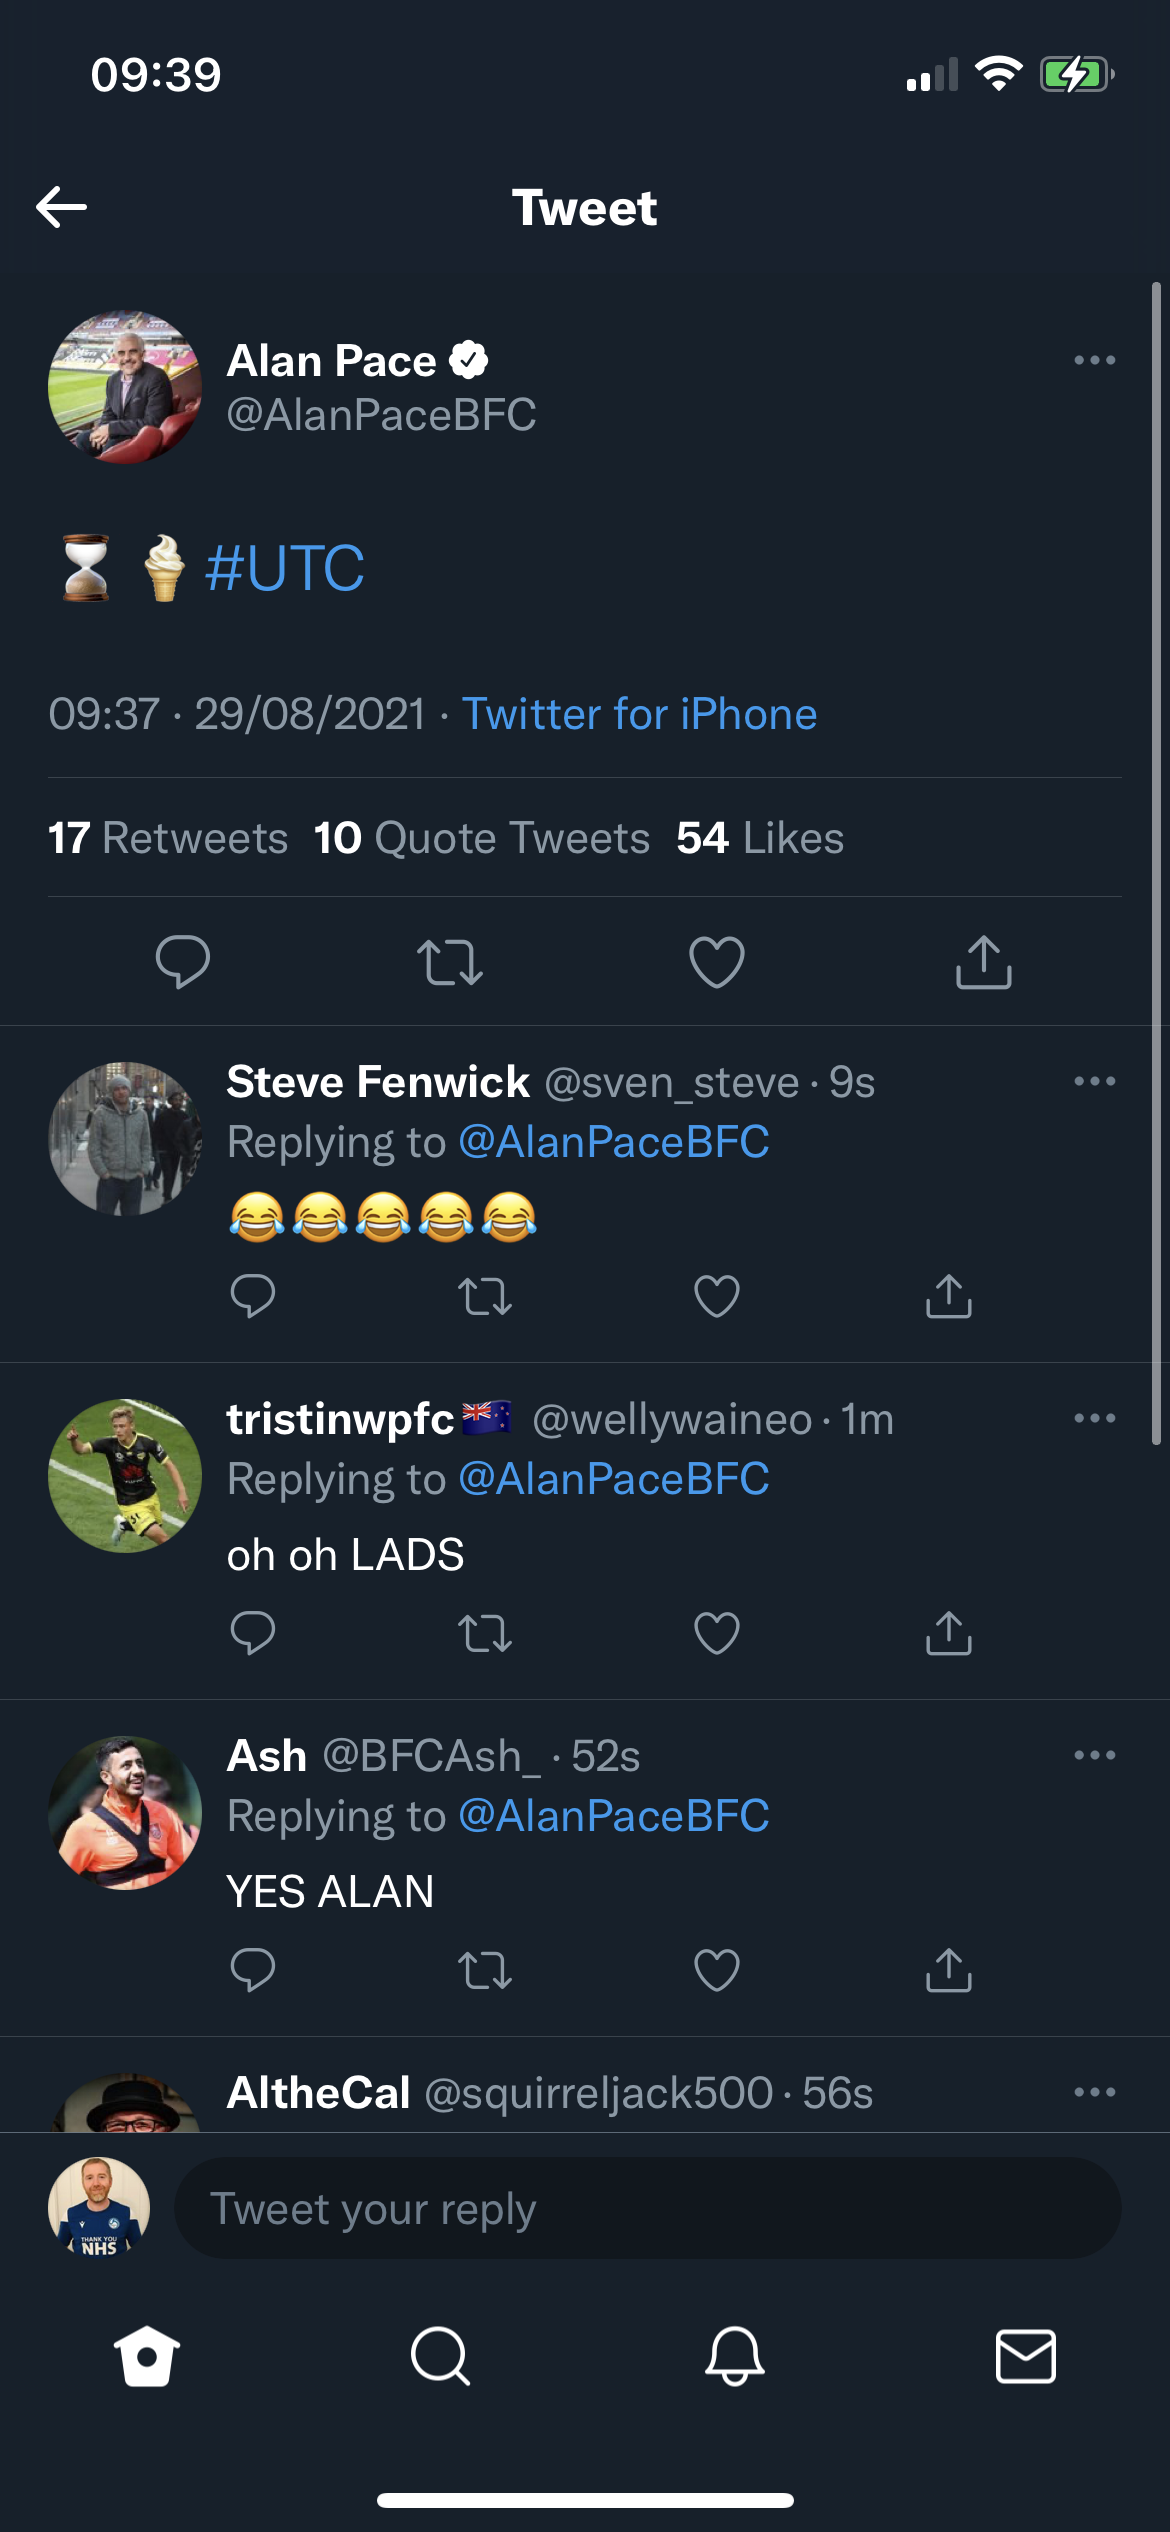Reply to the "oh oh LADS" tweet
The height and width of the screenshot is (2532, 1170).
(252, 1634)
